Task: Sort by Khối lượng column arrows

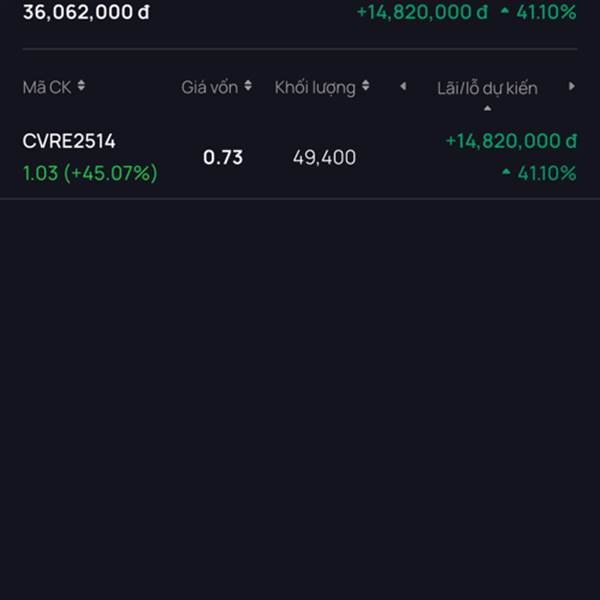Action: tap(365, 86)
